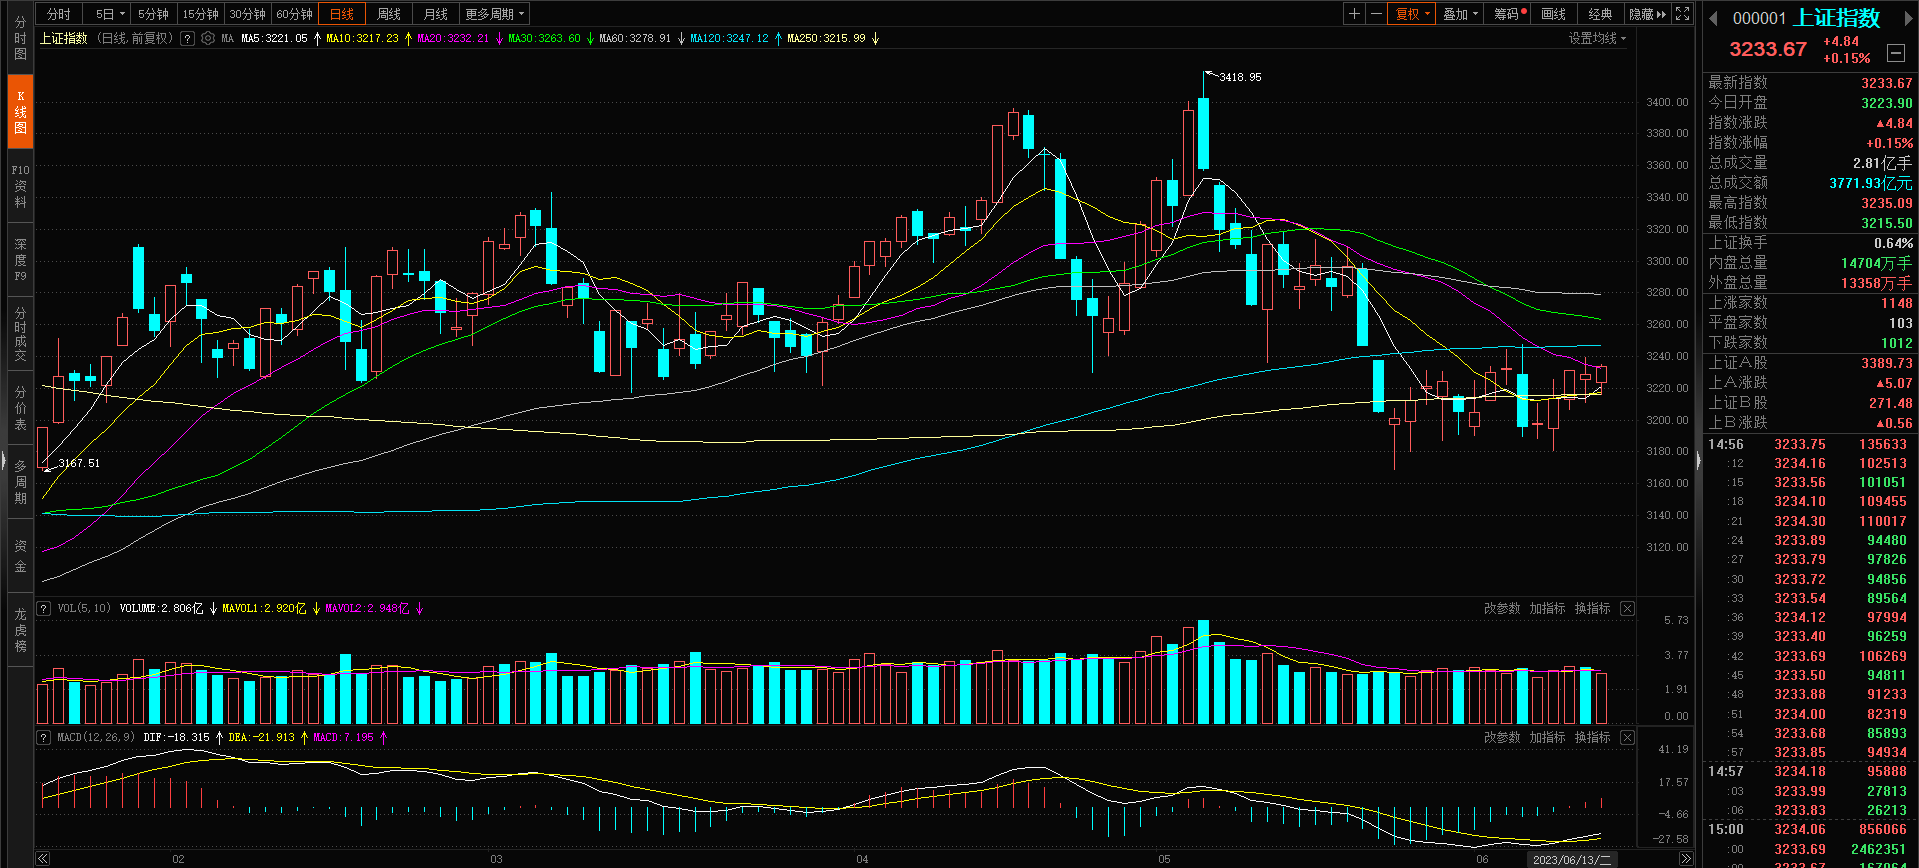Go to next stock with right arrow
1919x868 pixels.
(x=1904, y=18)
